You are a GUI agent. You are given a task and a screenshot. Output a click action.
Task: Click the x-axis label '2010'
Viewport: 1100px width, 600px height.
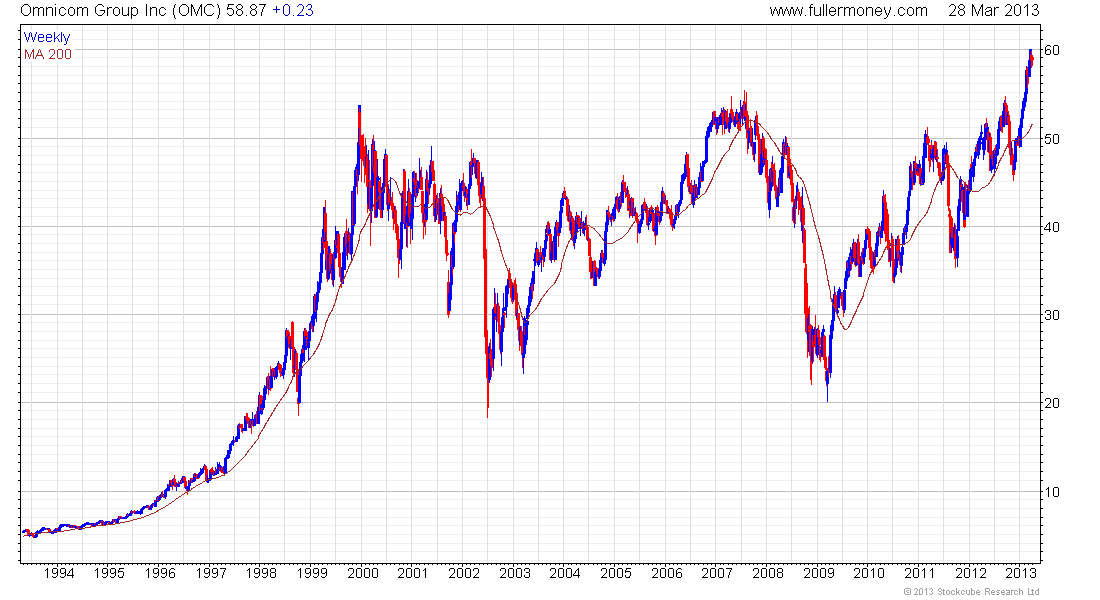[869, 573]
